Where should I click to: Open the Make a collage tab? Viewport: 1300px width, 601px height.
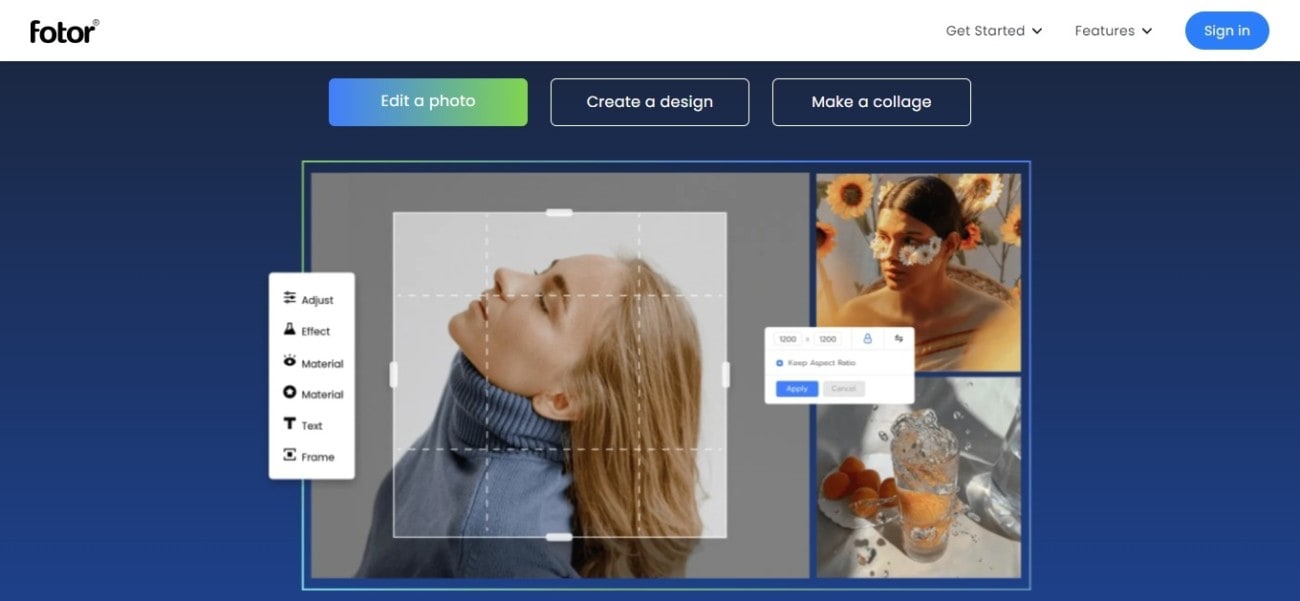[871, 102]
